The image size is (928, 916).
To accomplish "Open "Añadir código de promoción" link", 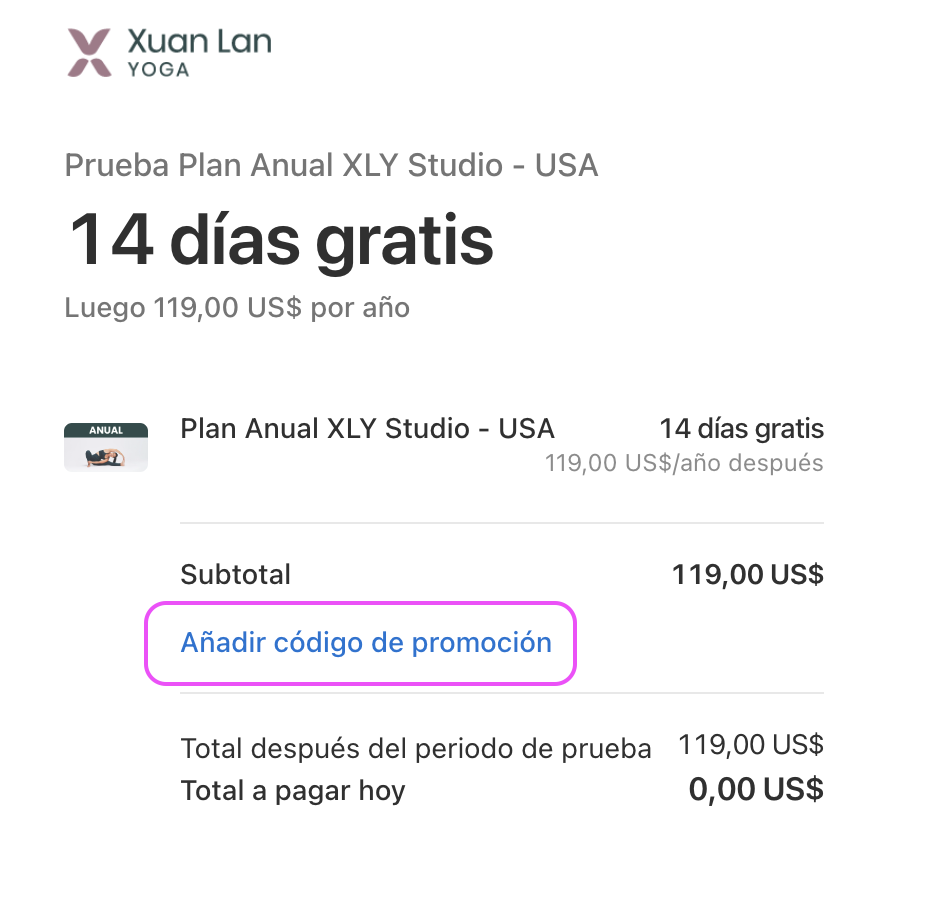I will click(365, 642).
